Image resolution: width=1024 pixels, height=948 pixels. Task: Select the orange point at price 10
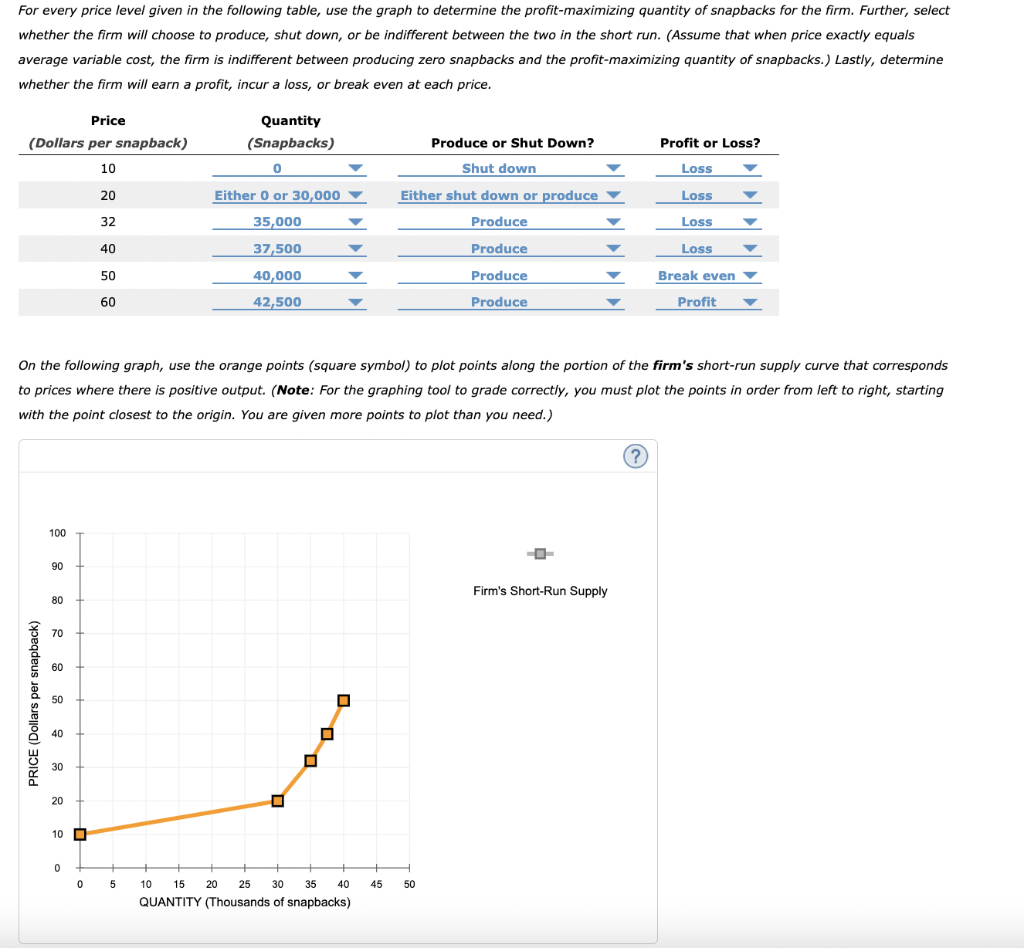point(80,833)
